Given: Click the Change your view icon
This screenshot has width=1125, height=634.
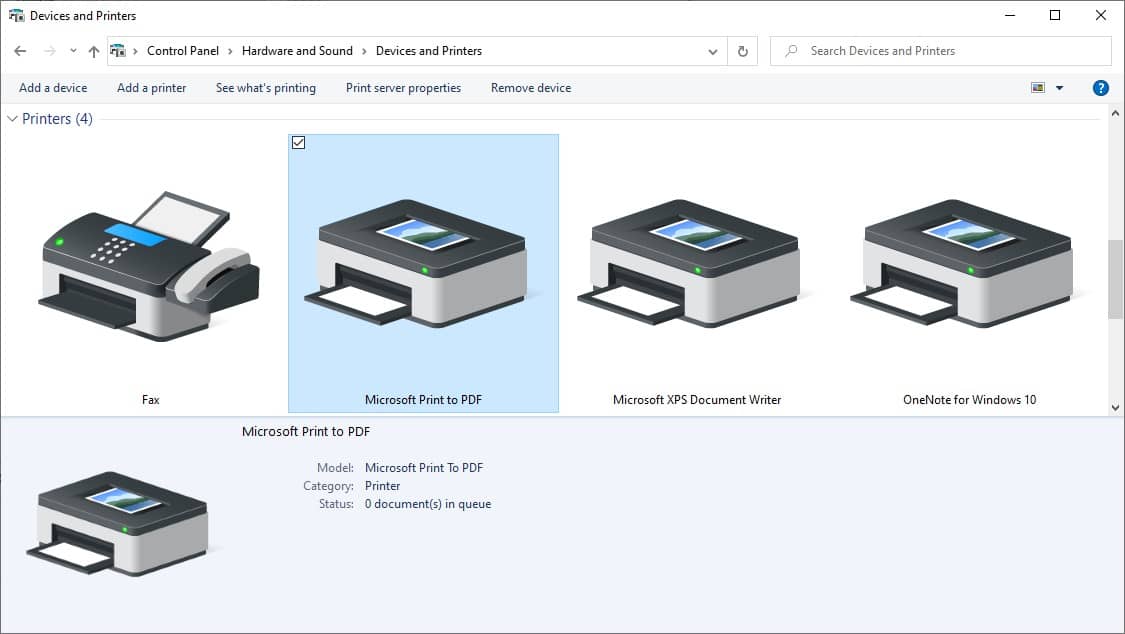Looking at the screenshot, I should pos(1037,88).
